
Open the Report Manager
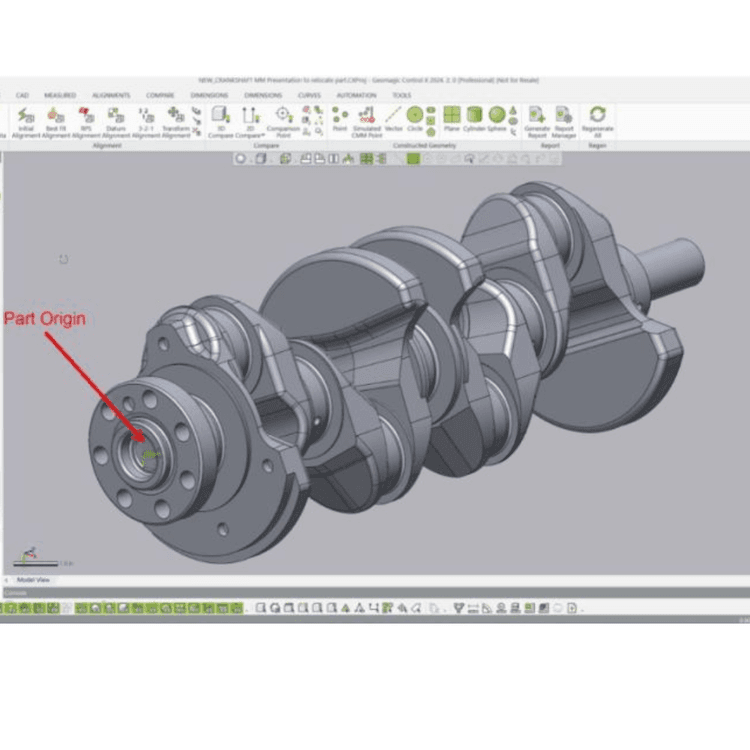(564, 120)
